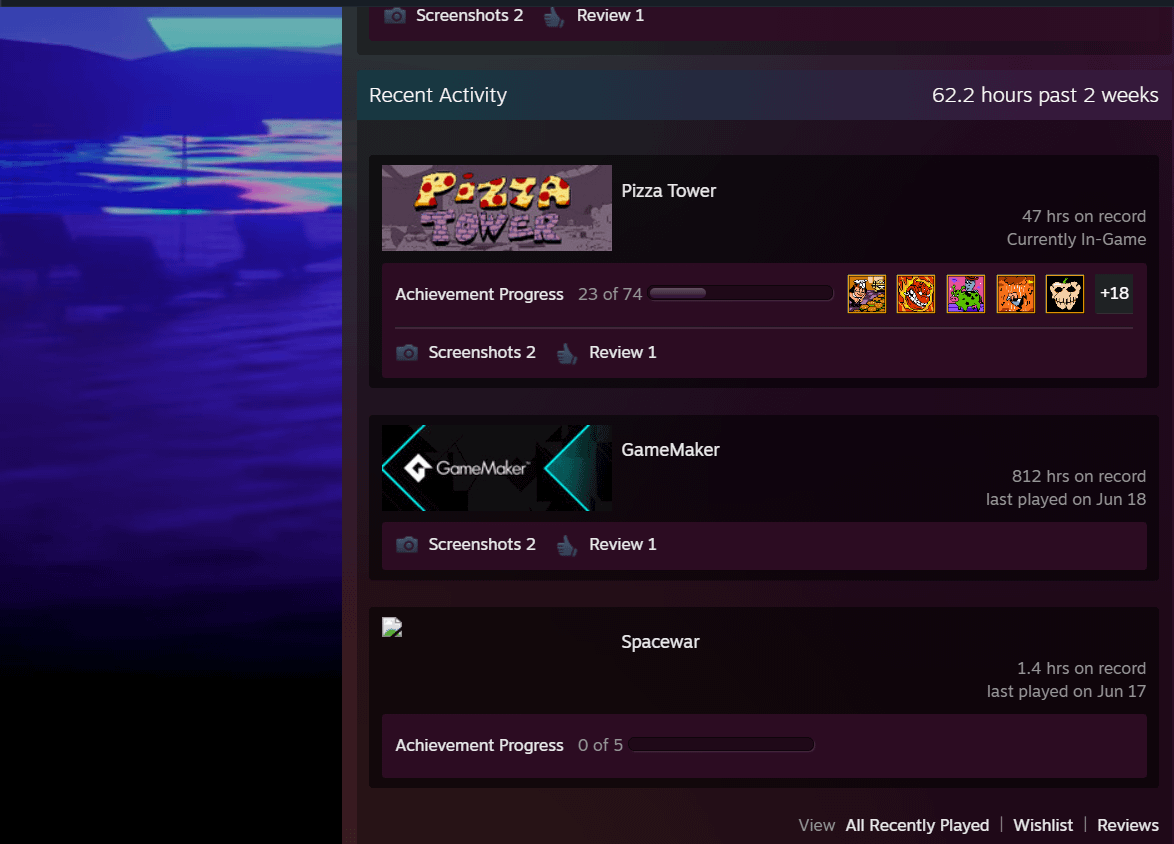Go to the Wishlist link
Screen dimensions: 1174x844
coord(1043,825)
